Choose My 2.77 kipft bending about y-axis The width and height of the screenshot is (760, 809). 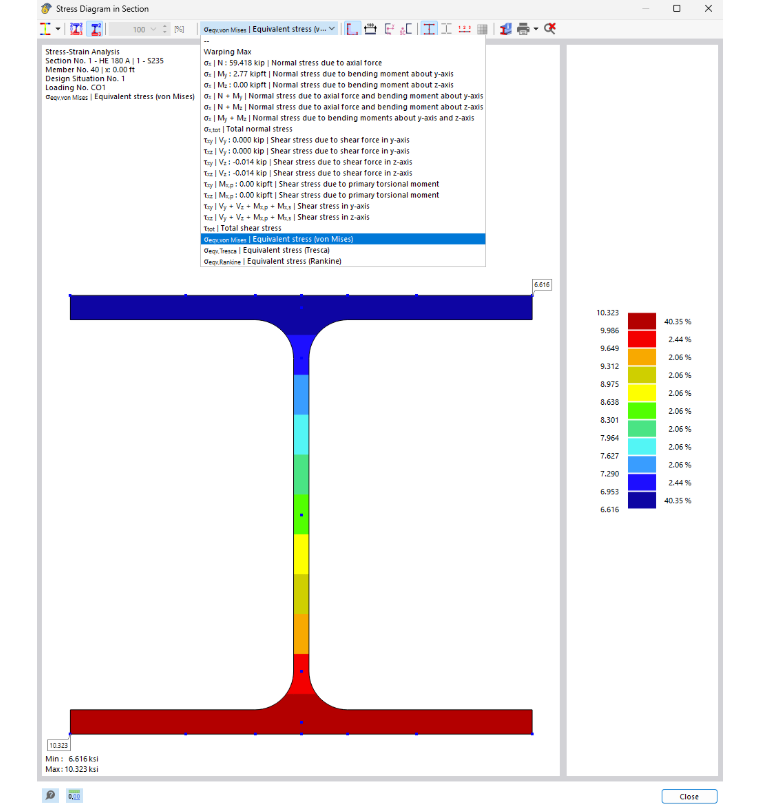pos(343,74)
